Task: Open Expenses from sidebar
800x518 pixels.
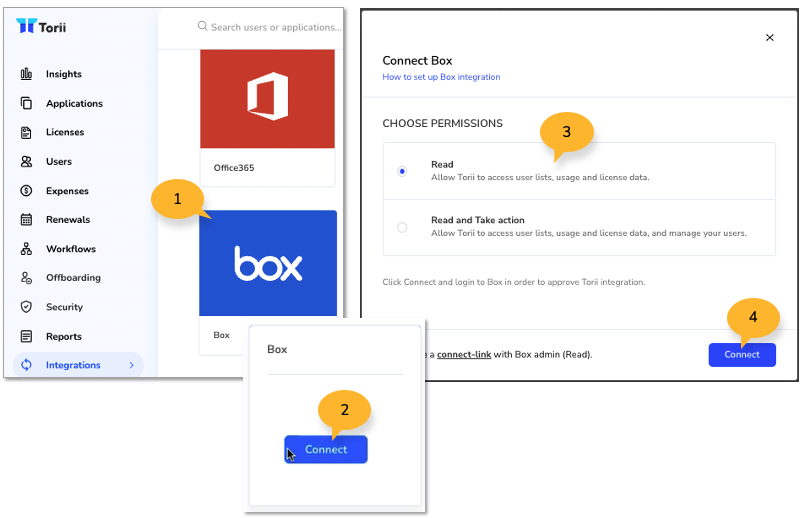Action: 67,191
